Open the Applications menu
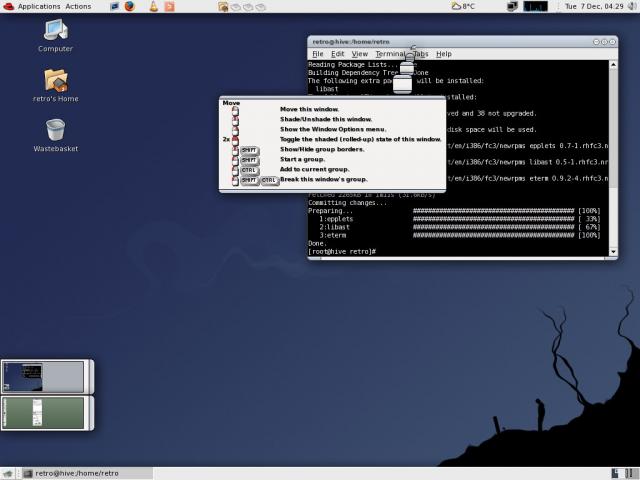This screenshot has width=640, height=480. click(x=39, y=6)
